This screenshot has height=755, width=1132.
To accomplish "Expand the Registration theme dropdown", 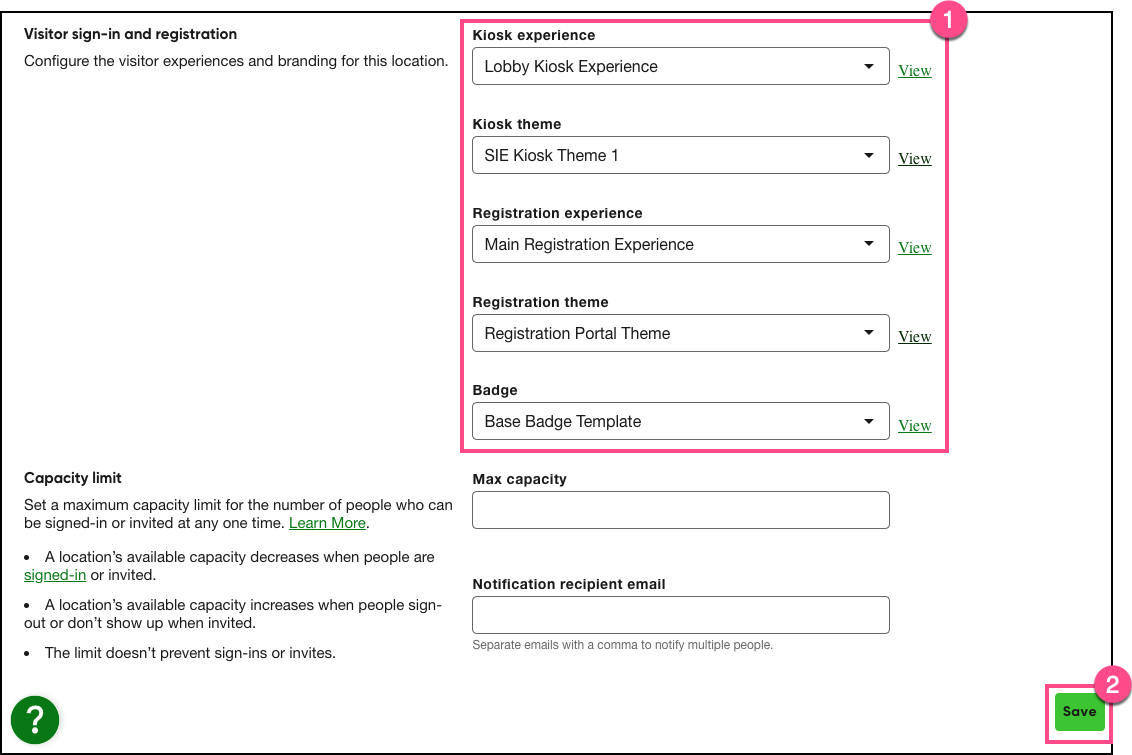I will [x=680, y=334].
